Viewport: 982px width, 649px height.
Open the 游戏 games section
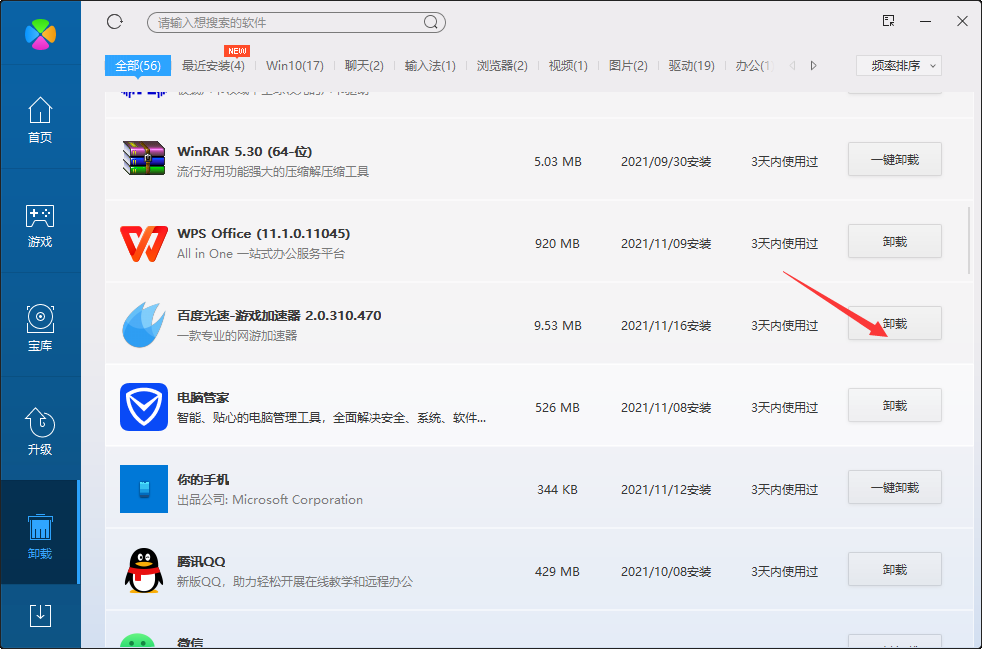click(40, 225)
